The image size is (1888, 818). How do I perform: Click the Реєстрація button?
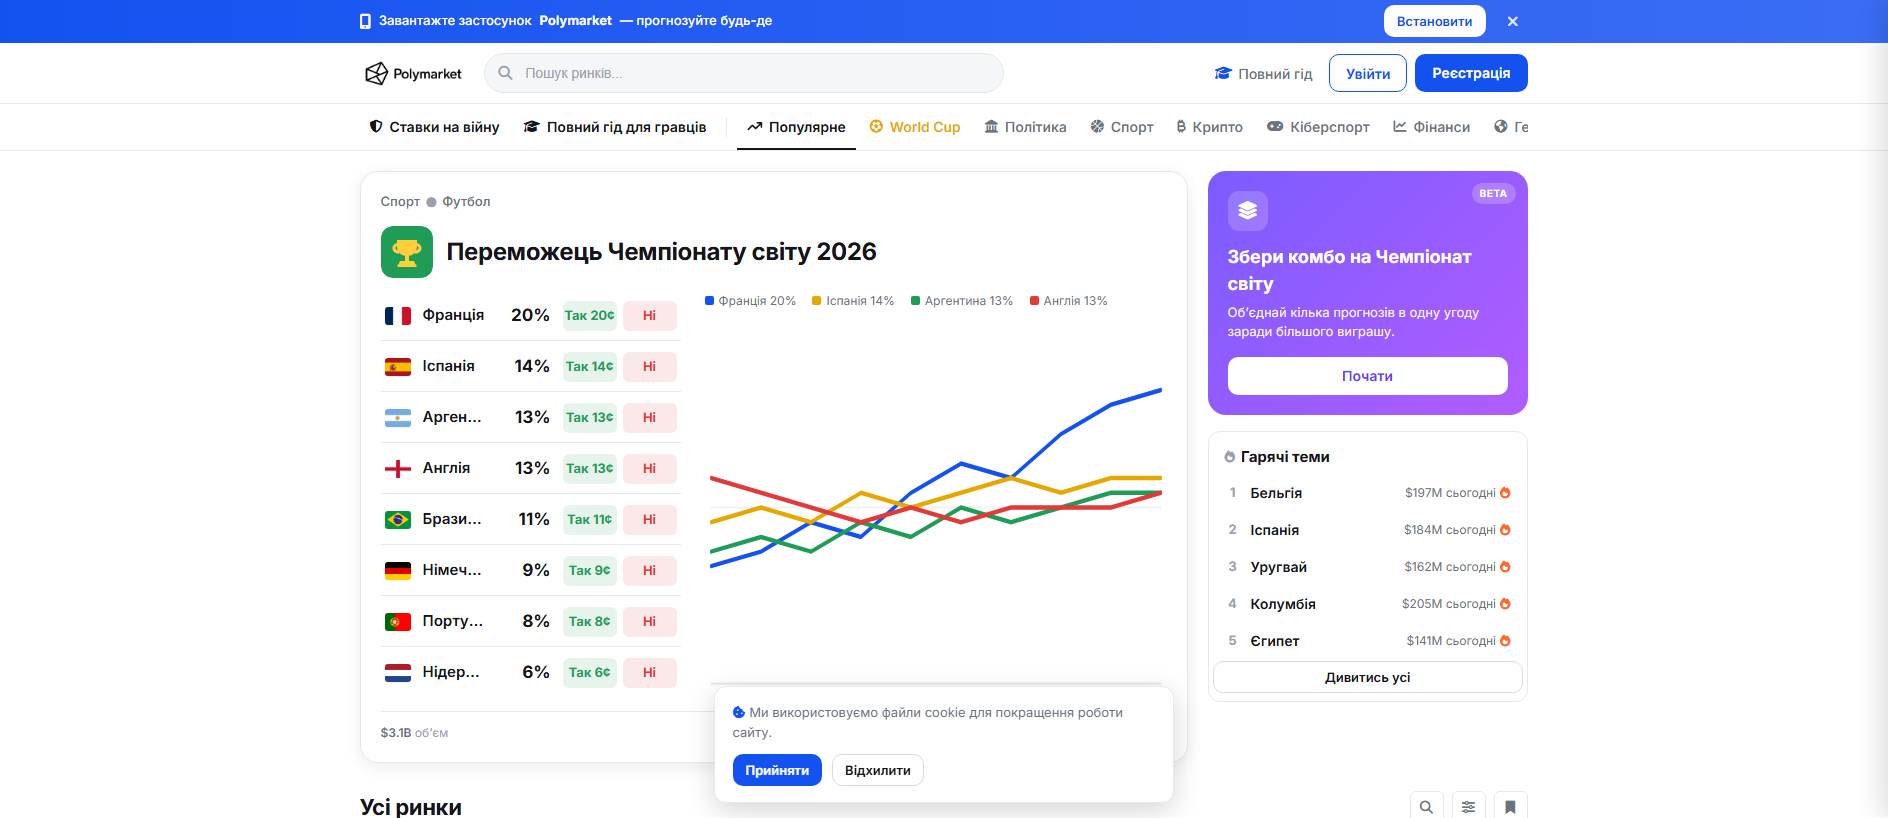point(1471,73)
